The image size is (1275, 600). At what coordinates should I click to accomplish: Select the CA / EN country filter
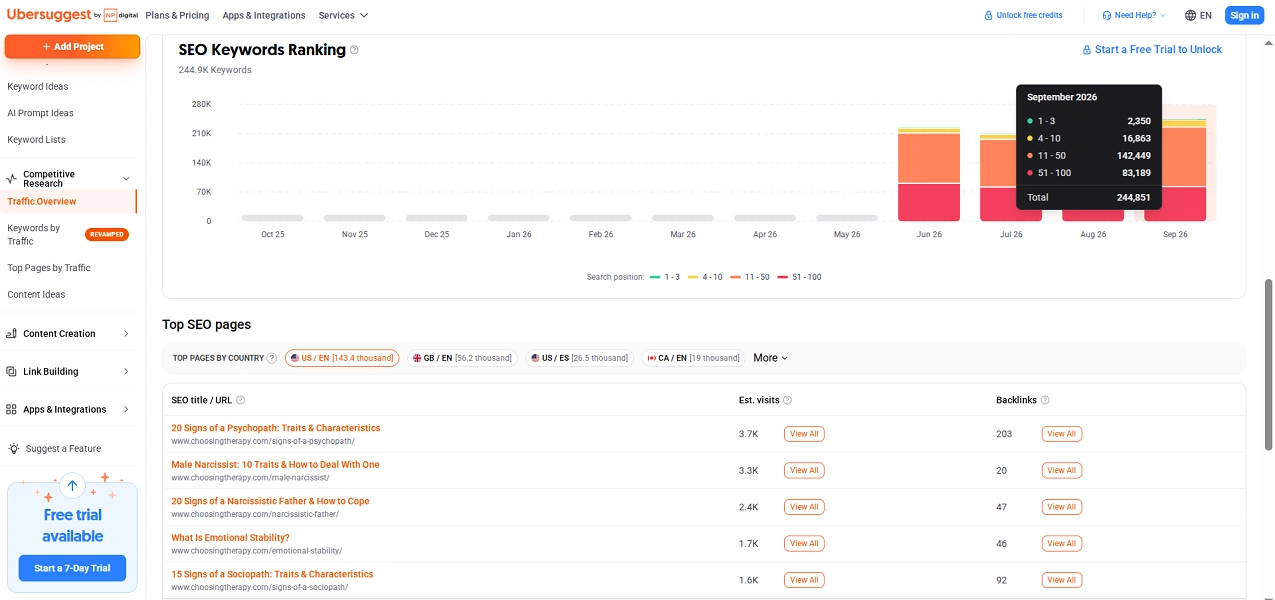click(694, 358)
